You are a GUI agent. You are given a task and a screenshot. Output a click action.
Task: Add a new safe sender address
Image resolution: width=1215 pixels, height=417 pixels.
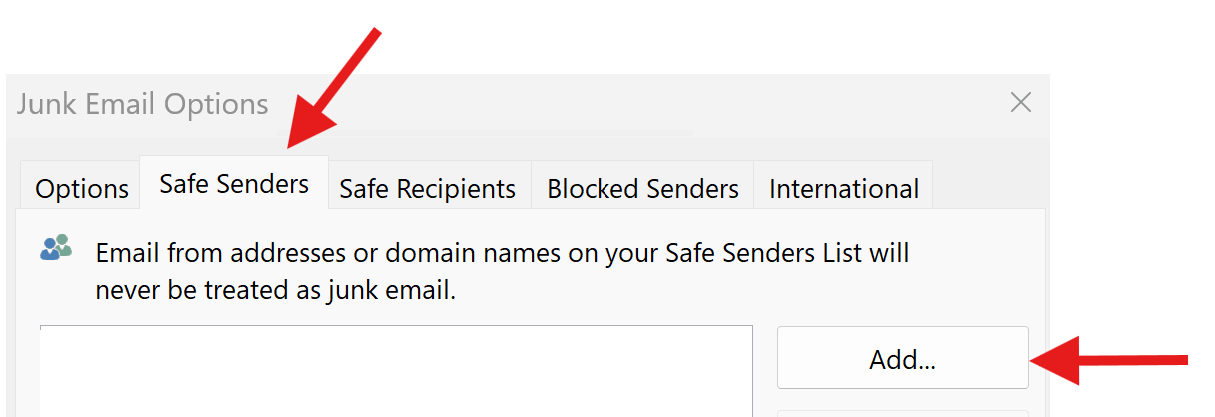click(903, 358)
